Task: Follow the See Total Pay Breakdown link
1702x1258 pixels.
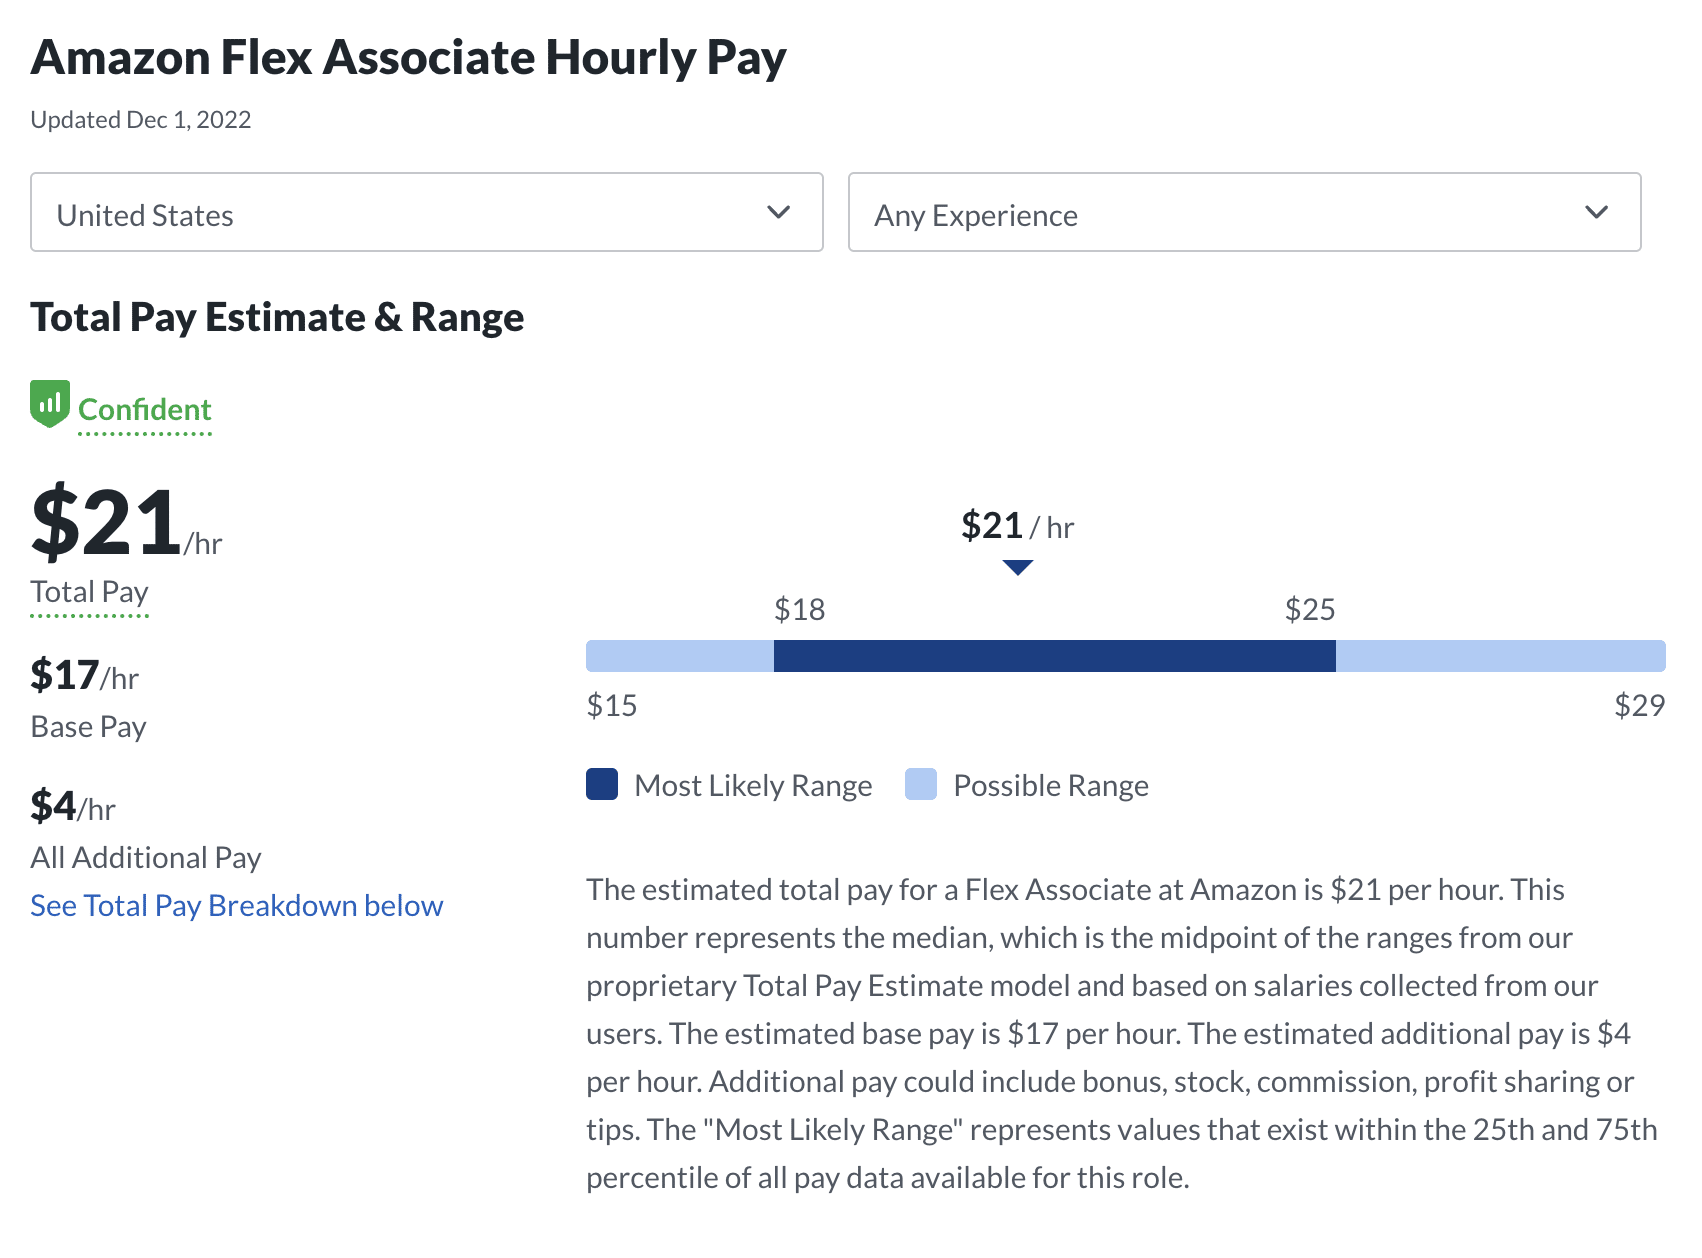Action: coord(237,906)
